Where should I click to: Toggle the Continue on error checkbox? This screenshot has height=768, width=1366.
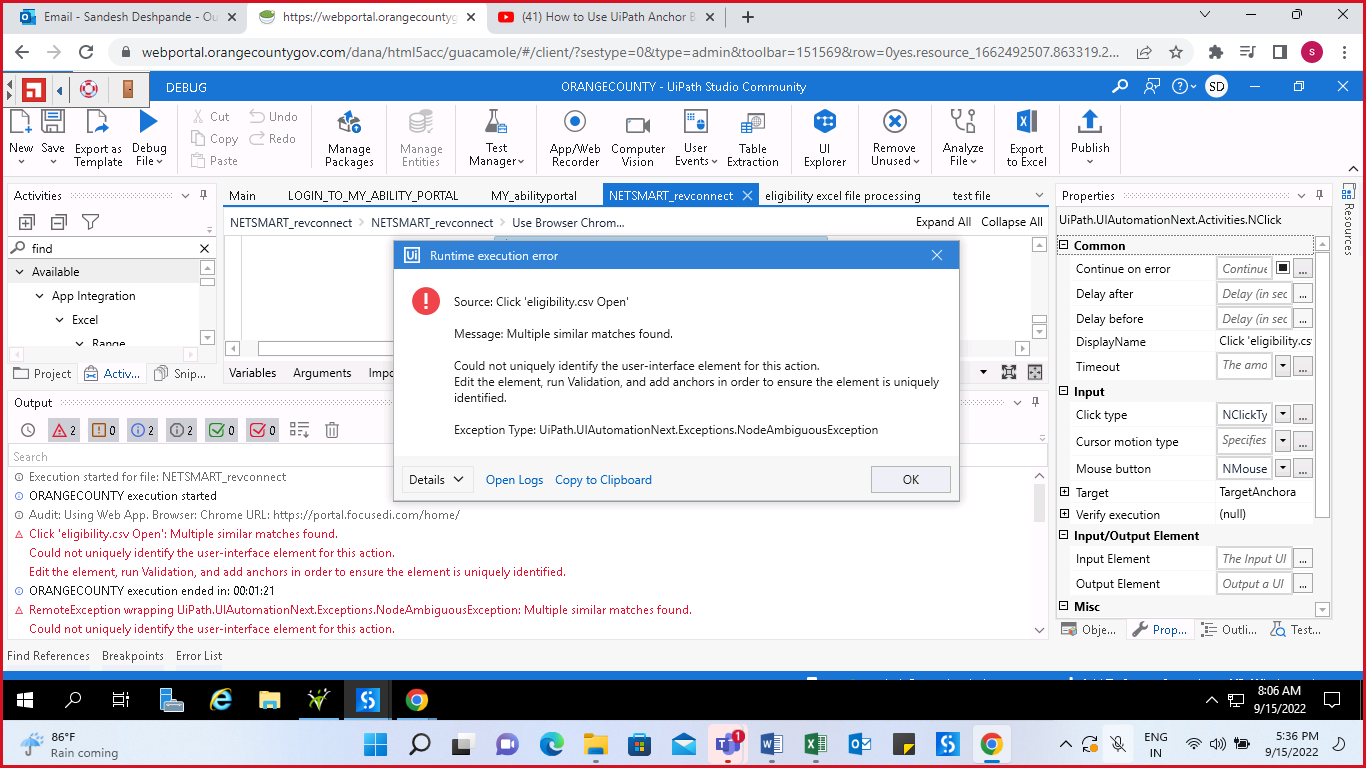click(1283, 268)
